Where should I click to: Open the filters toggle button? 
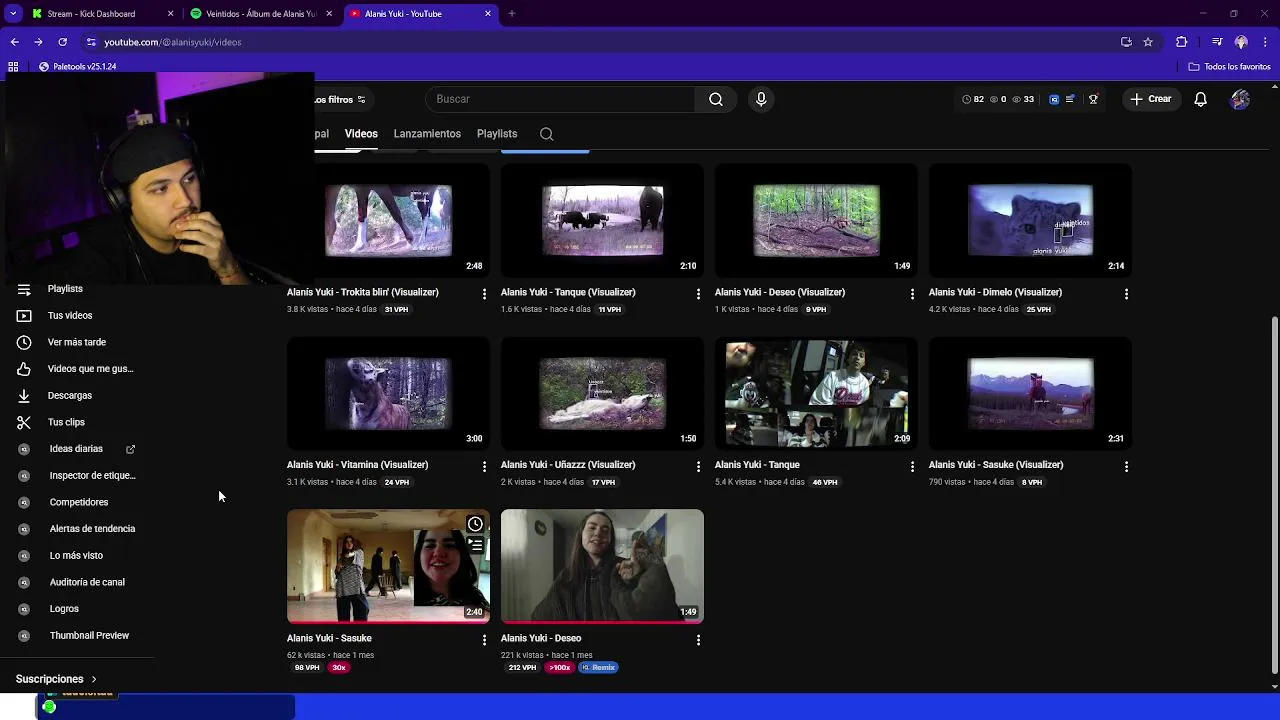click(x=340, y=99)
